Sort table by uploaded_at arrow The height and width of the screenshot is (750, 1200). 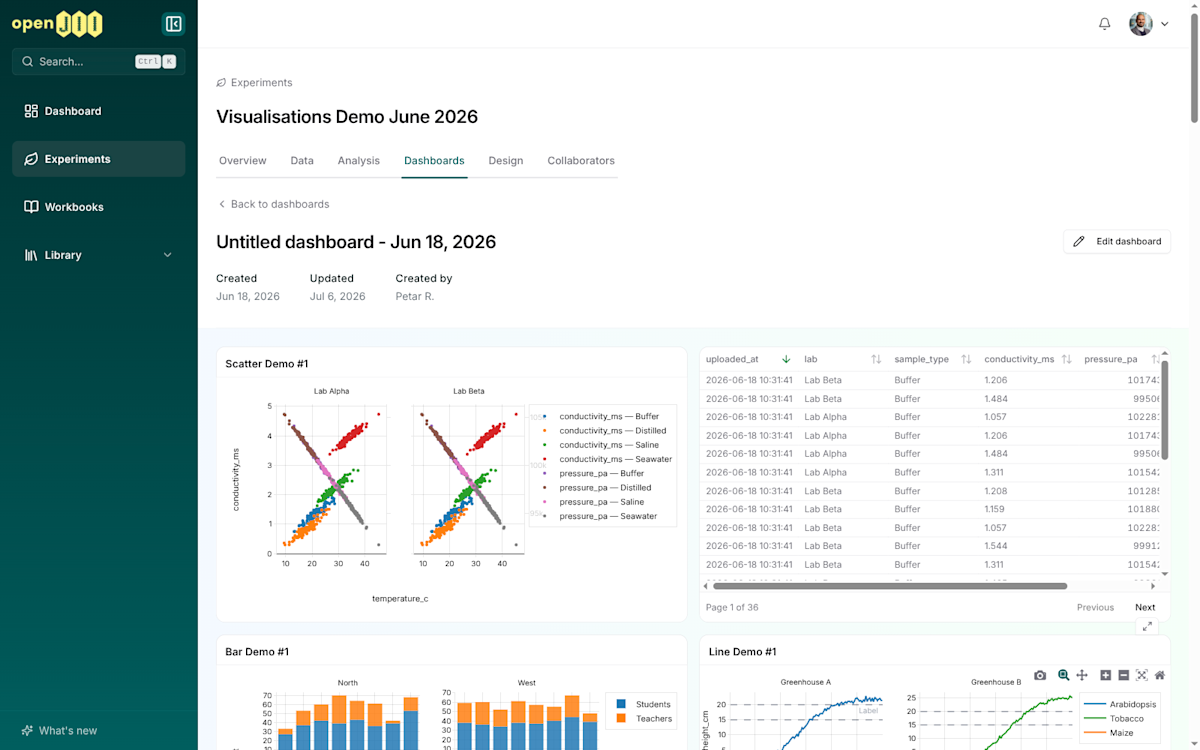786,359
